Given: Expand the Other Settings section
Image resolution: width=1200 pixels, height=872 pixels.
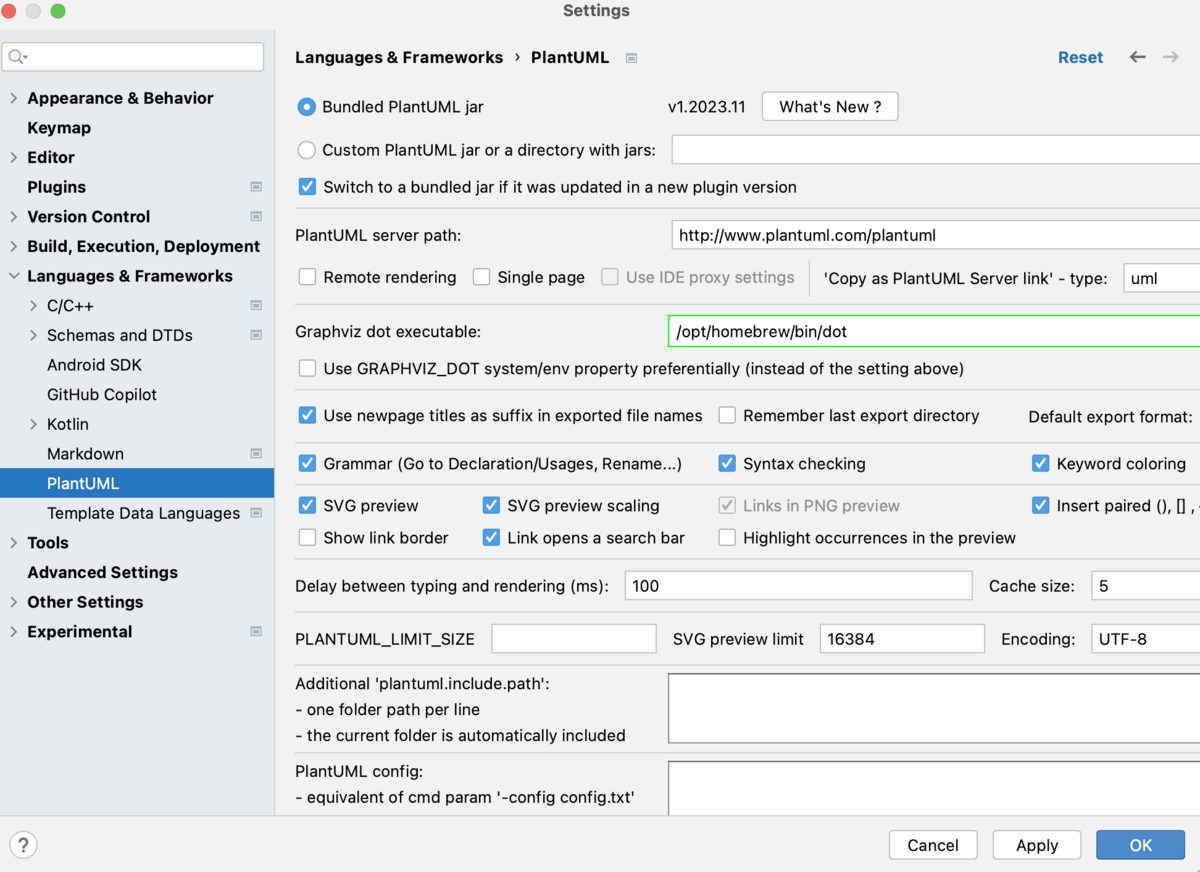Looking at the screenshot, I should 14,602.
